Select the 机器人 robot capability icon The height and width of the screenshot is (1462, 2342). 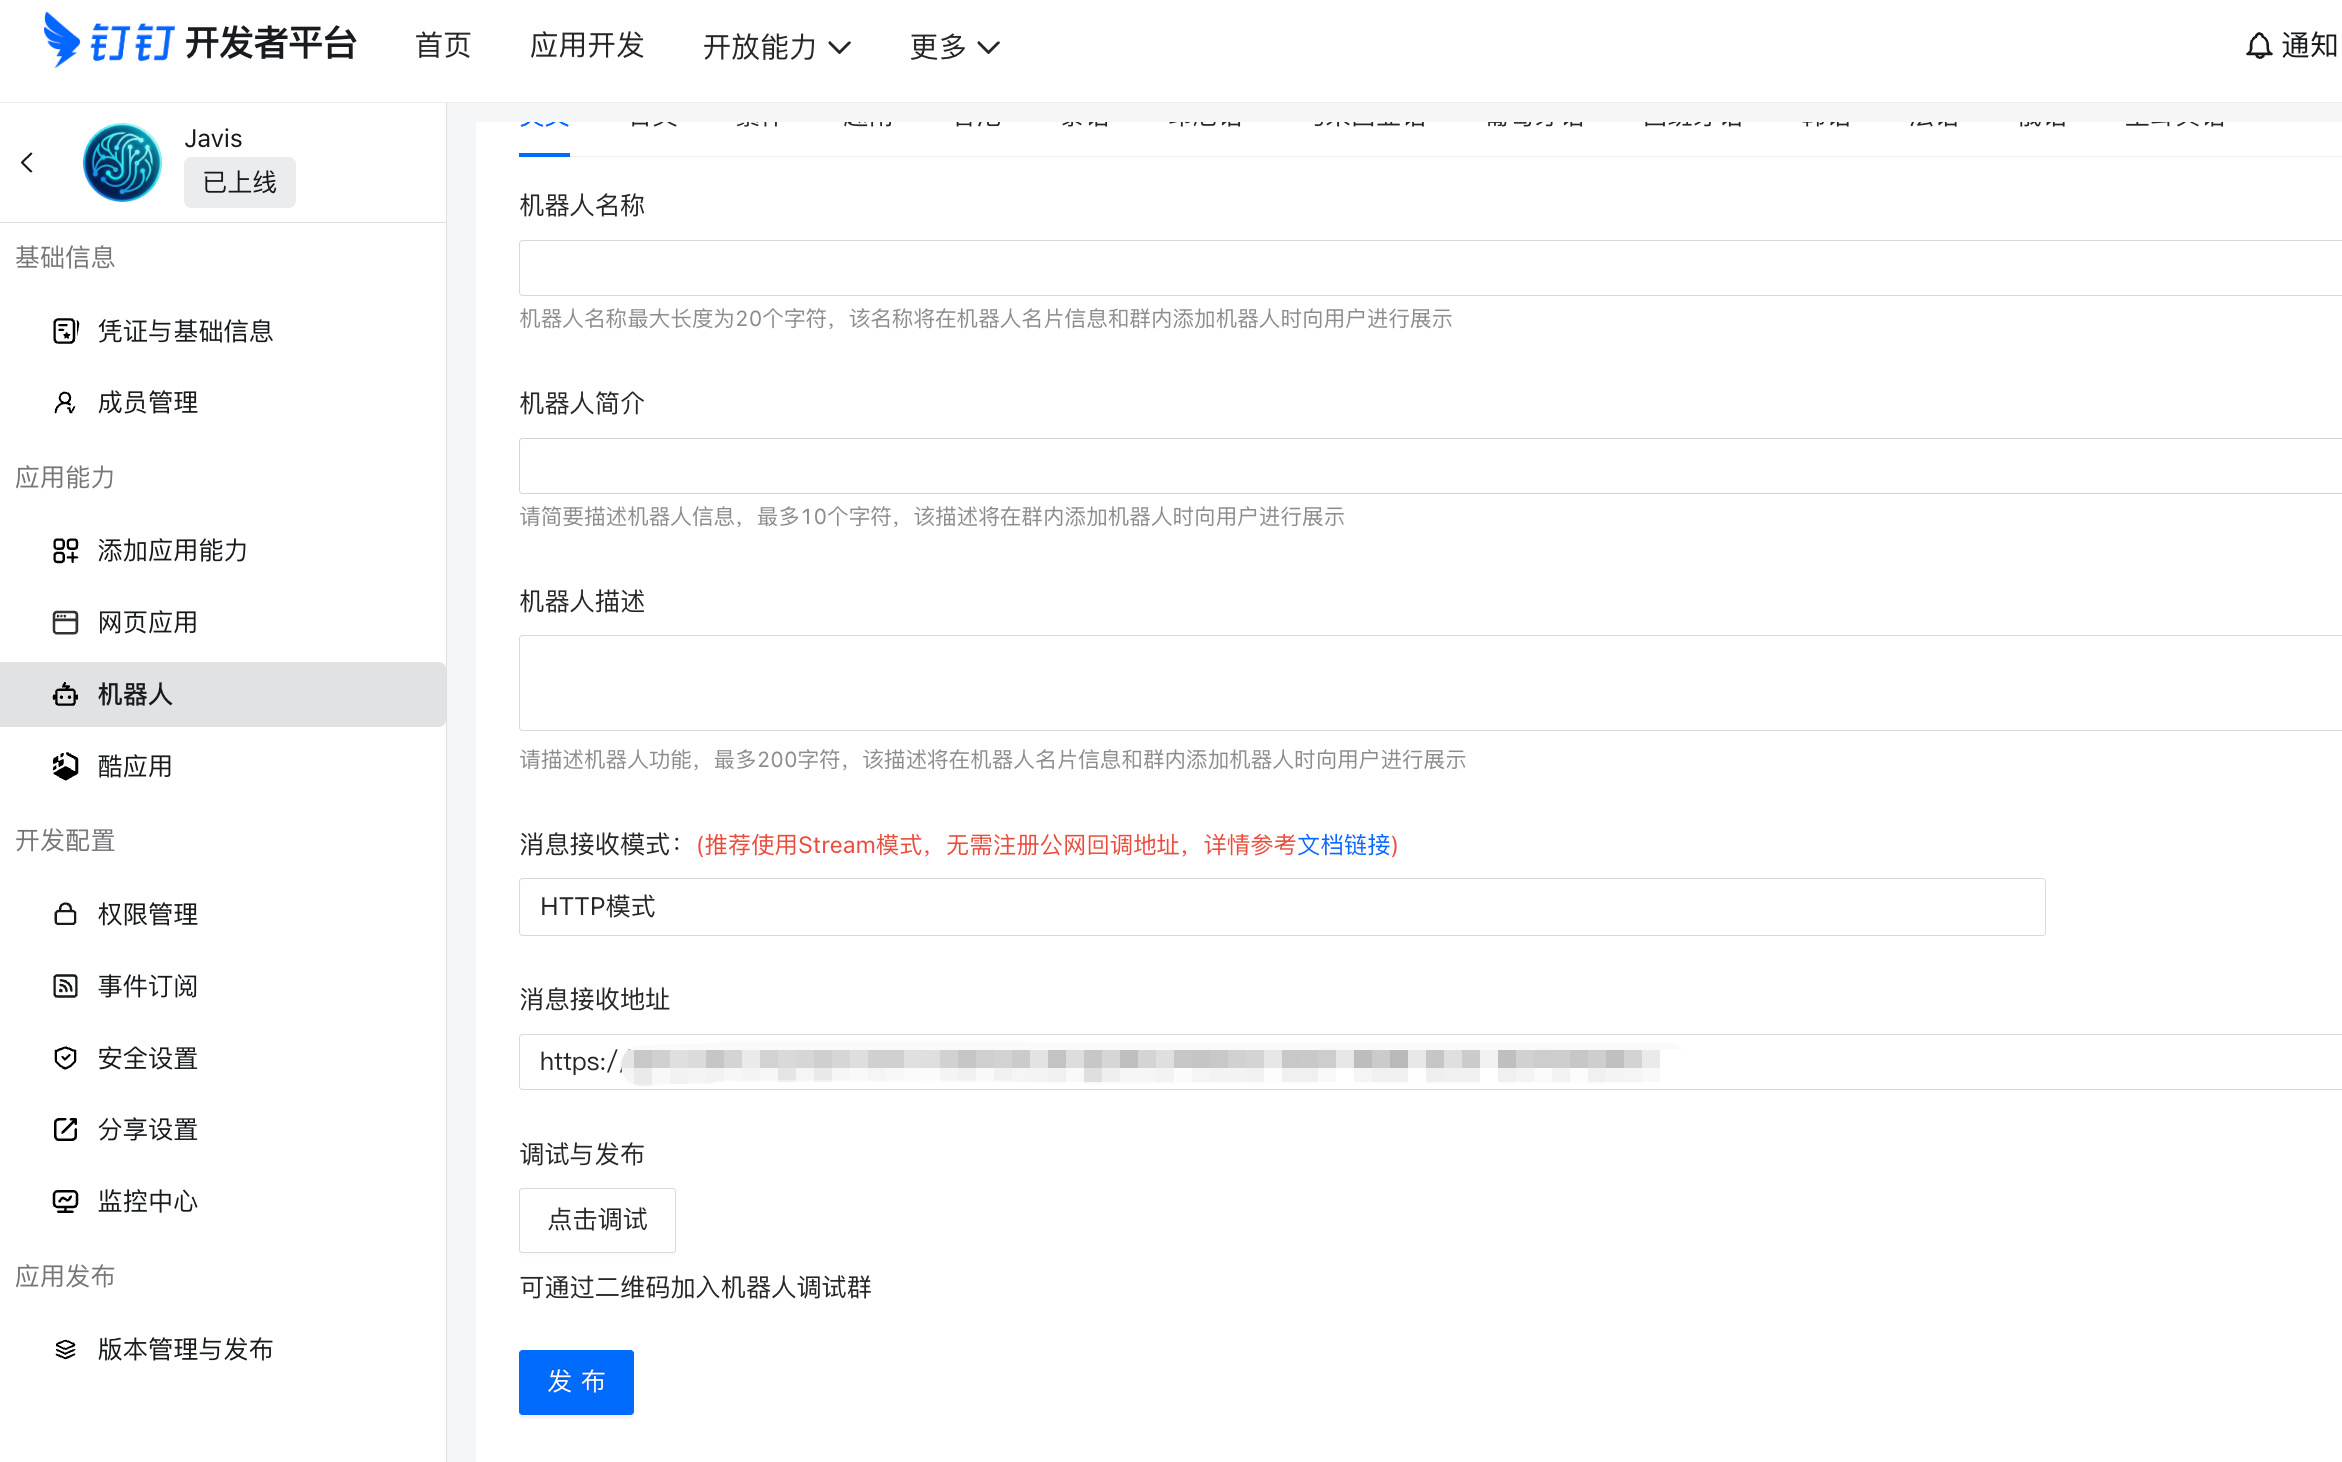click(x=65, y=694)
